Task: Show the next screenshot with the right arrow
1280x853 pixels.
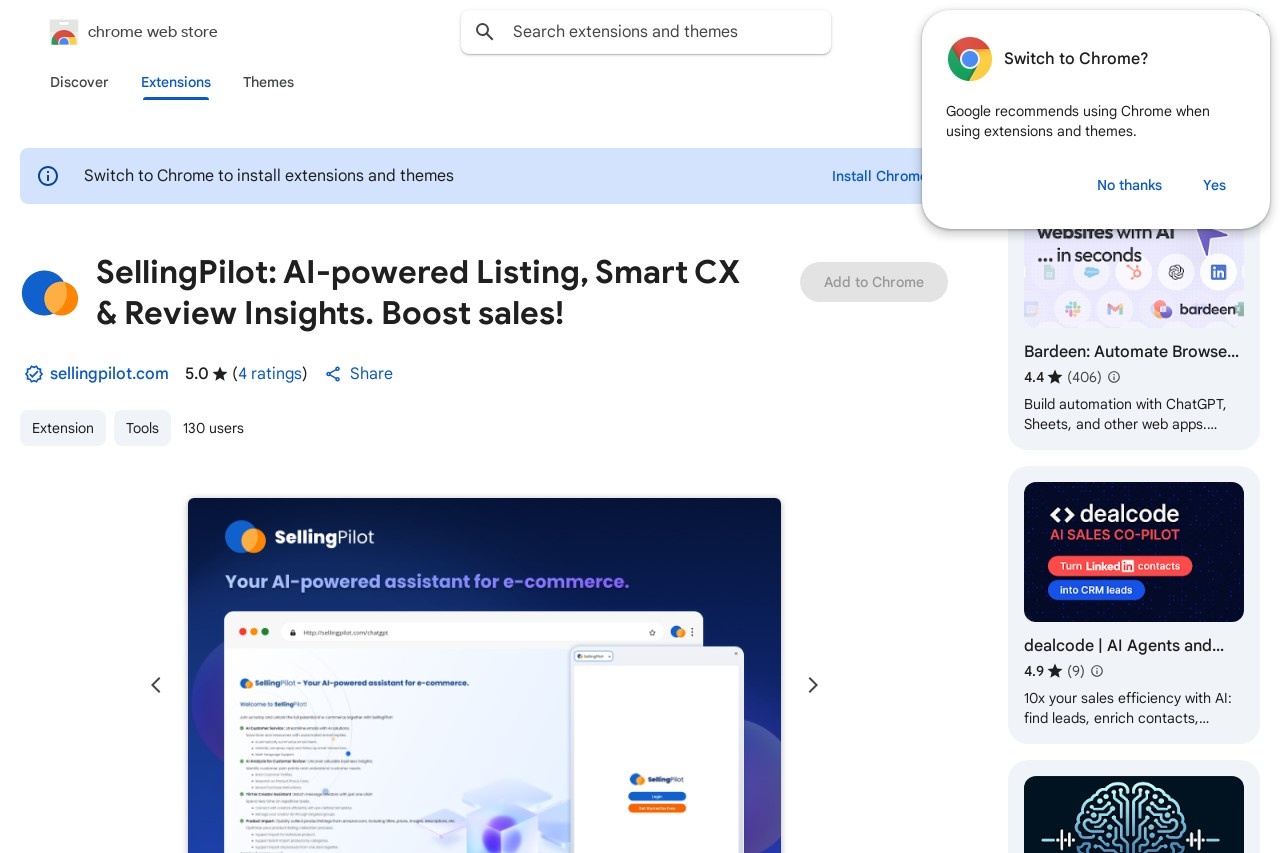Action: [x=813, y=685]
